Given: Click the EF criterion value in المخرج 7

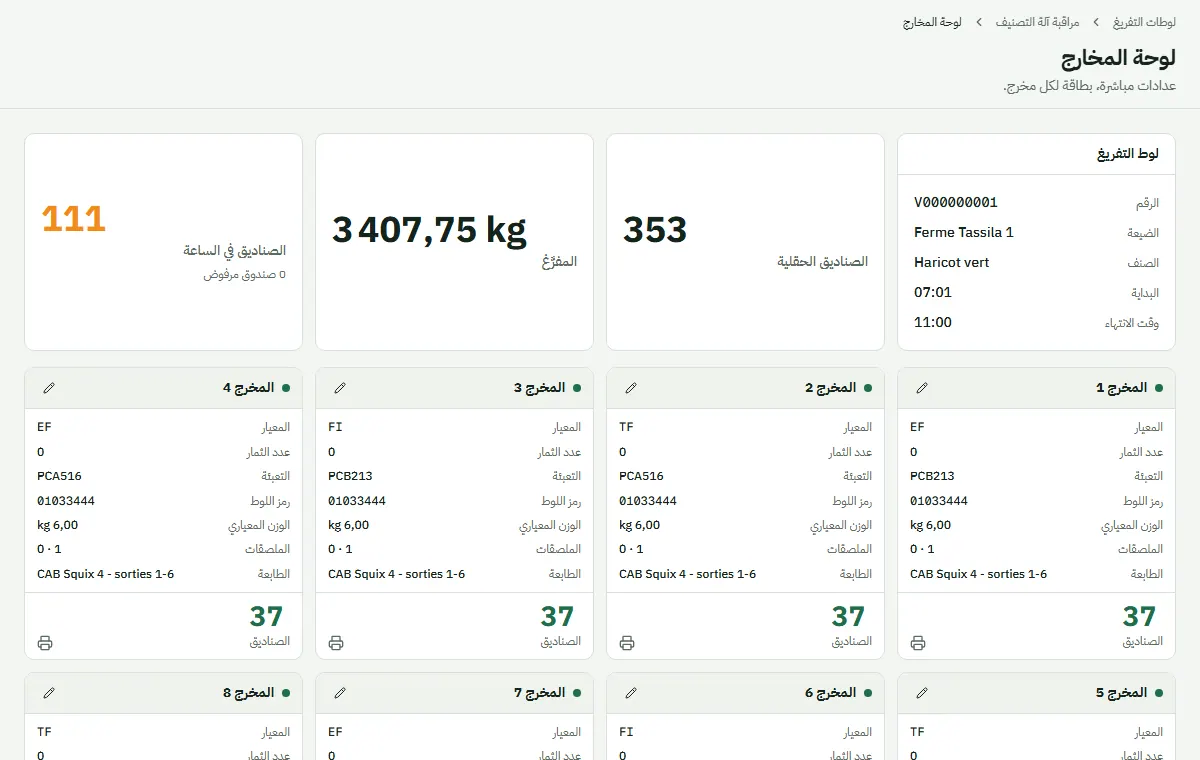Looking at the screenshot, I should pyautogui.click(x=335, y=732).
